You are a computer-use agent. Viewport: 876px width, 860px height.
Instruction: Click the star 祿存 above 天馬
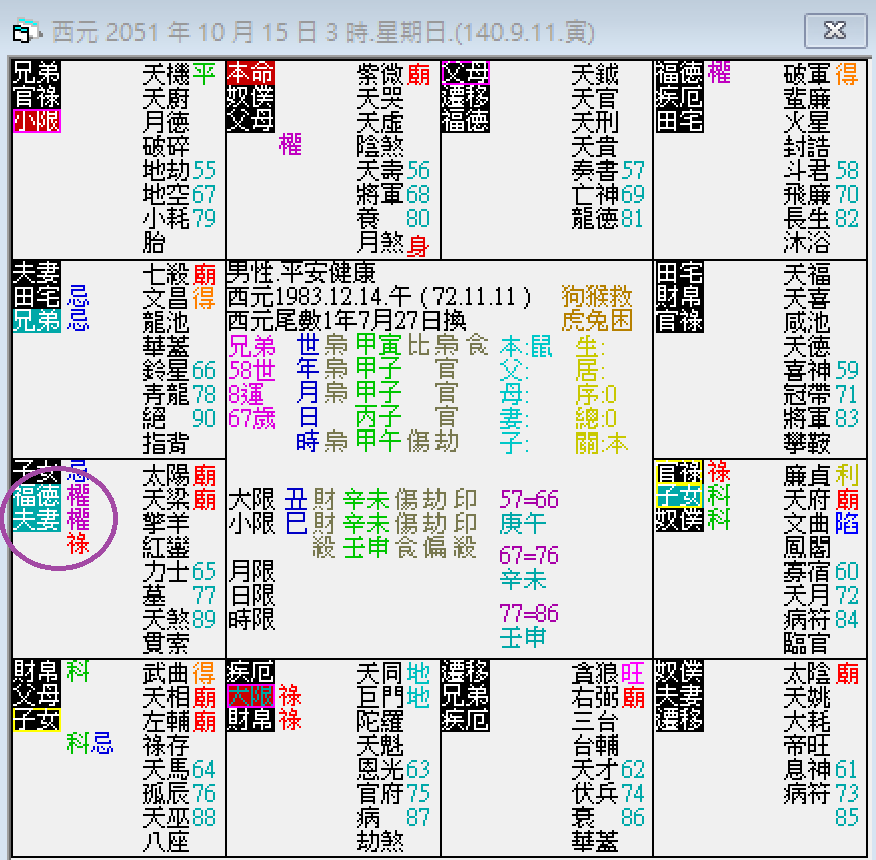(x=166, y=745)
